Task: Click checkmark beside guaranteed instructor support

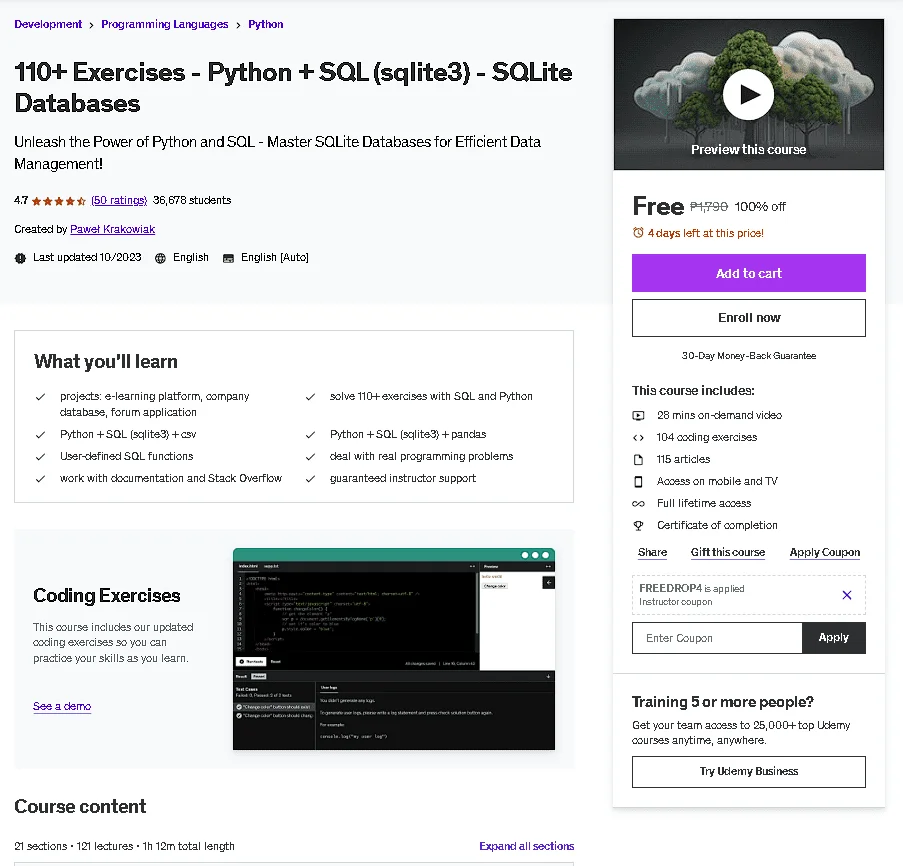Action: point(310,478)
